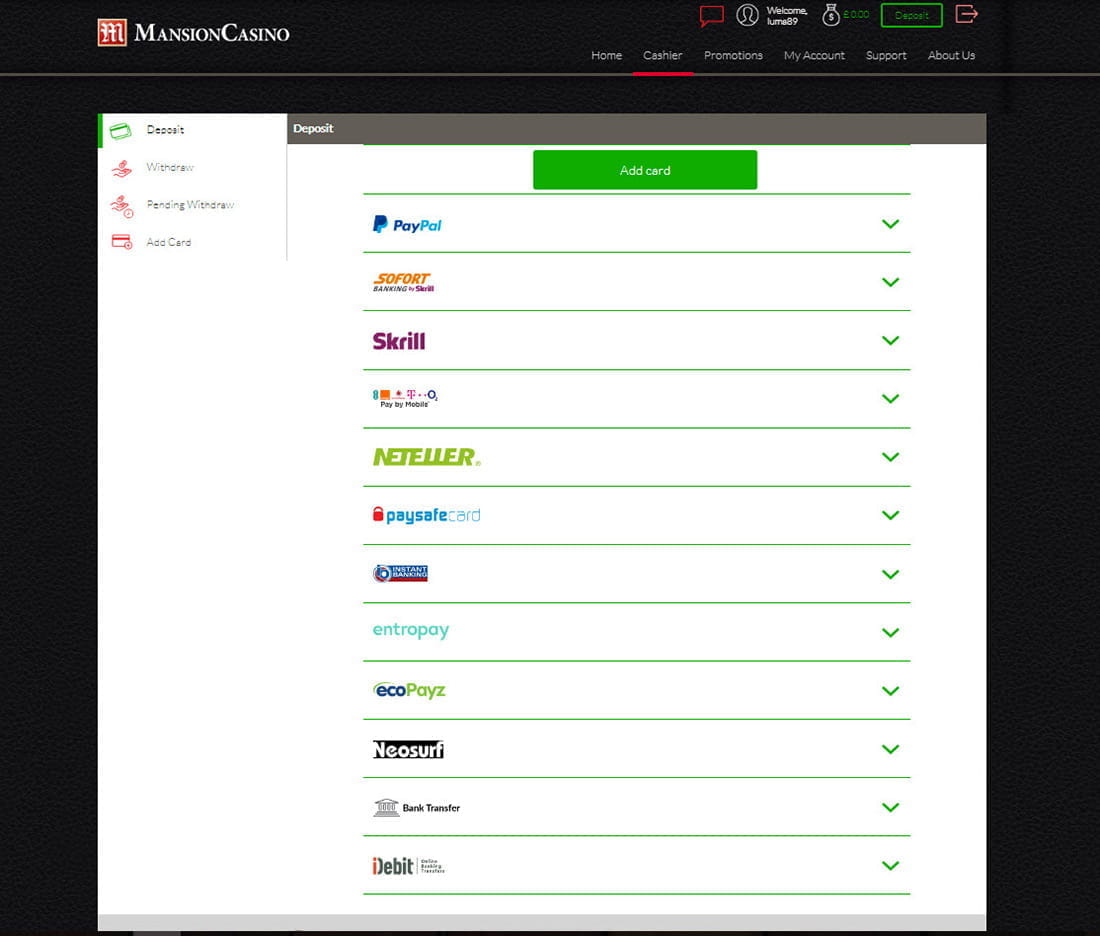Screen dimensions: 1100x936
Task: Select Pending Withdraw text in sidebar
Action: (x=190, y=205)
